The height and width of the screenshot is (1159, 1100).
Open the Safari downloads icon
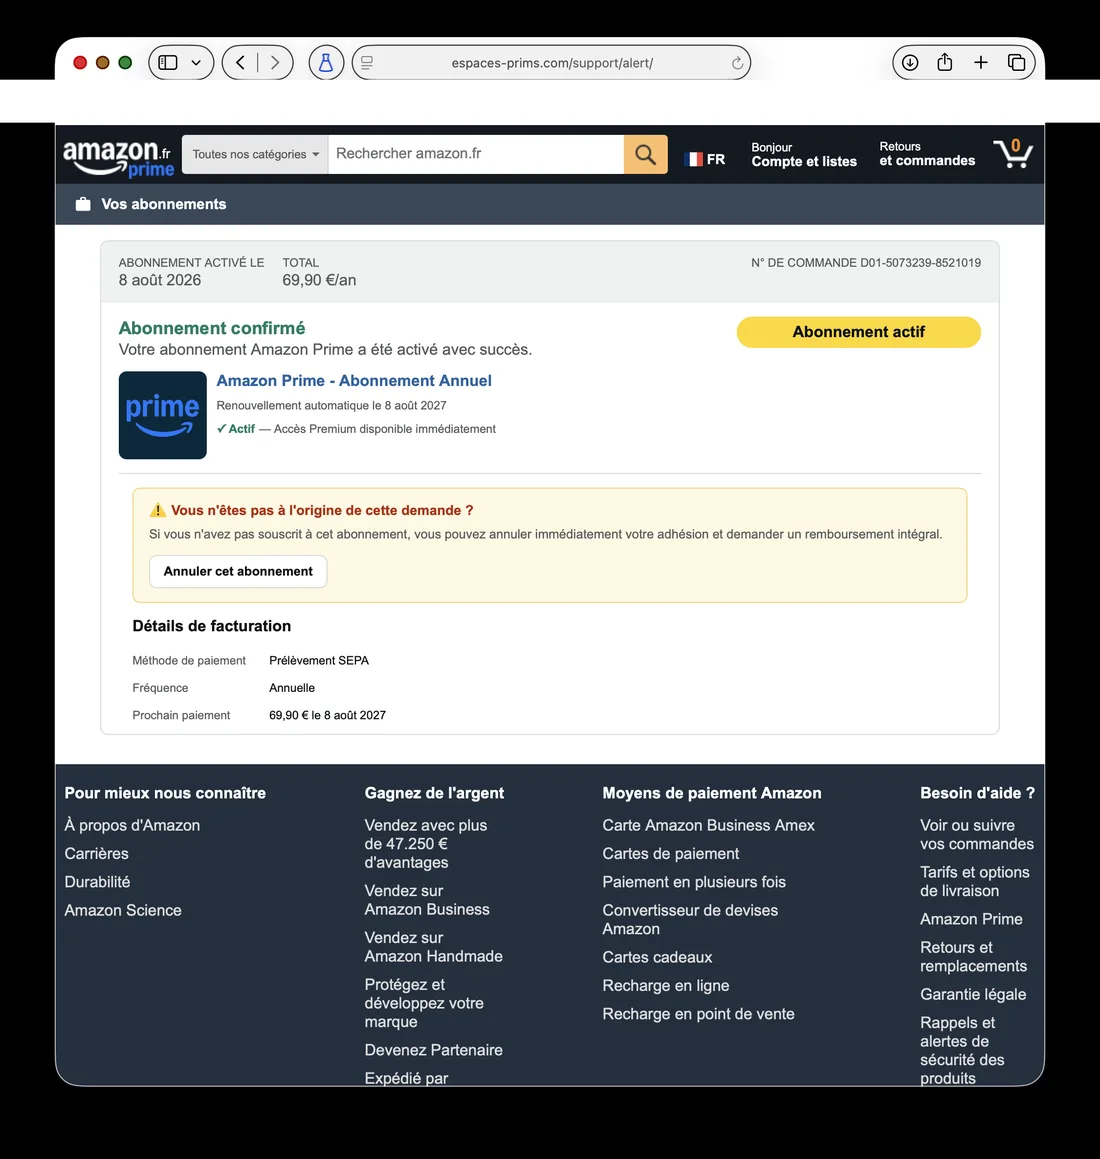(910, 63)
